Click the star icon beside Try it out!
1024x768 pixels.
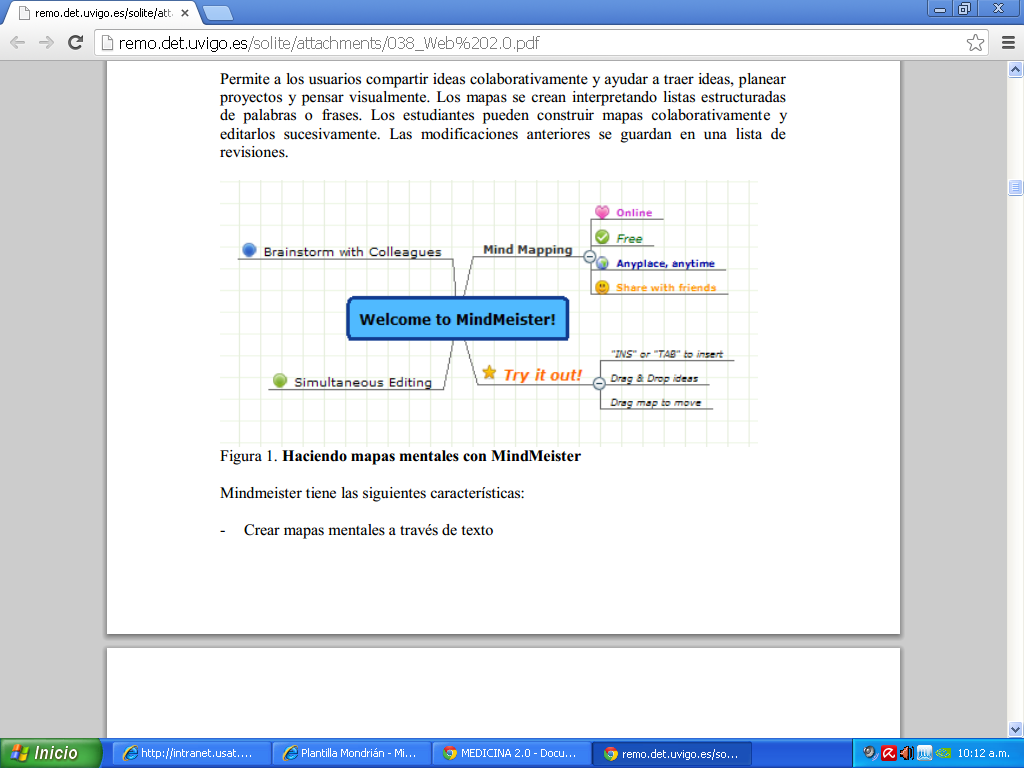click(489, 373)
